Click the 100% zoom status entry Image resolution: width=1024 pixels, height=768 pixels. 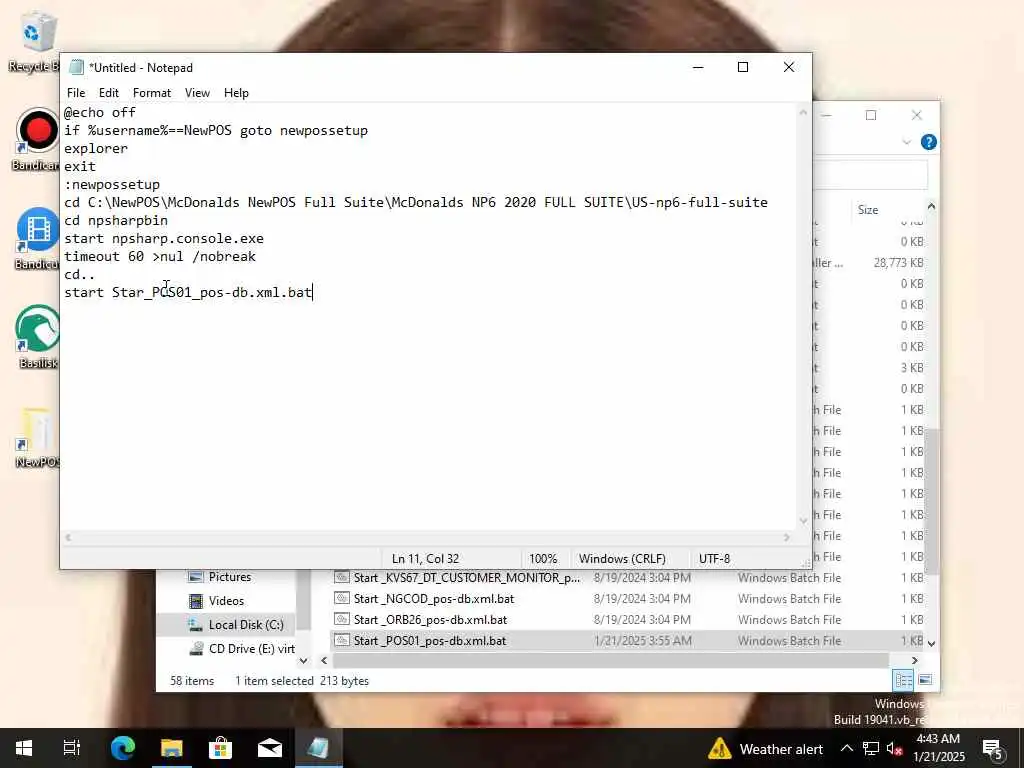point(543,559)
